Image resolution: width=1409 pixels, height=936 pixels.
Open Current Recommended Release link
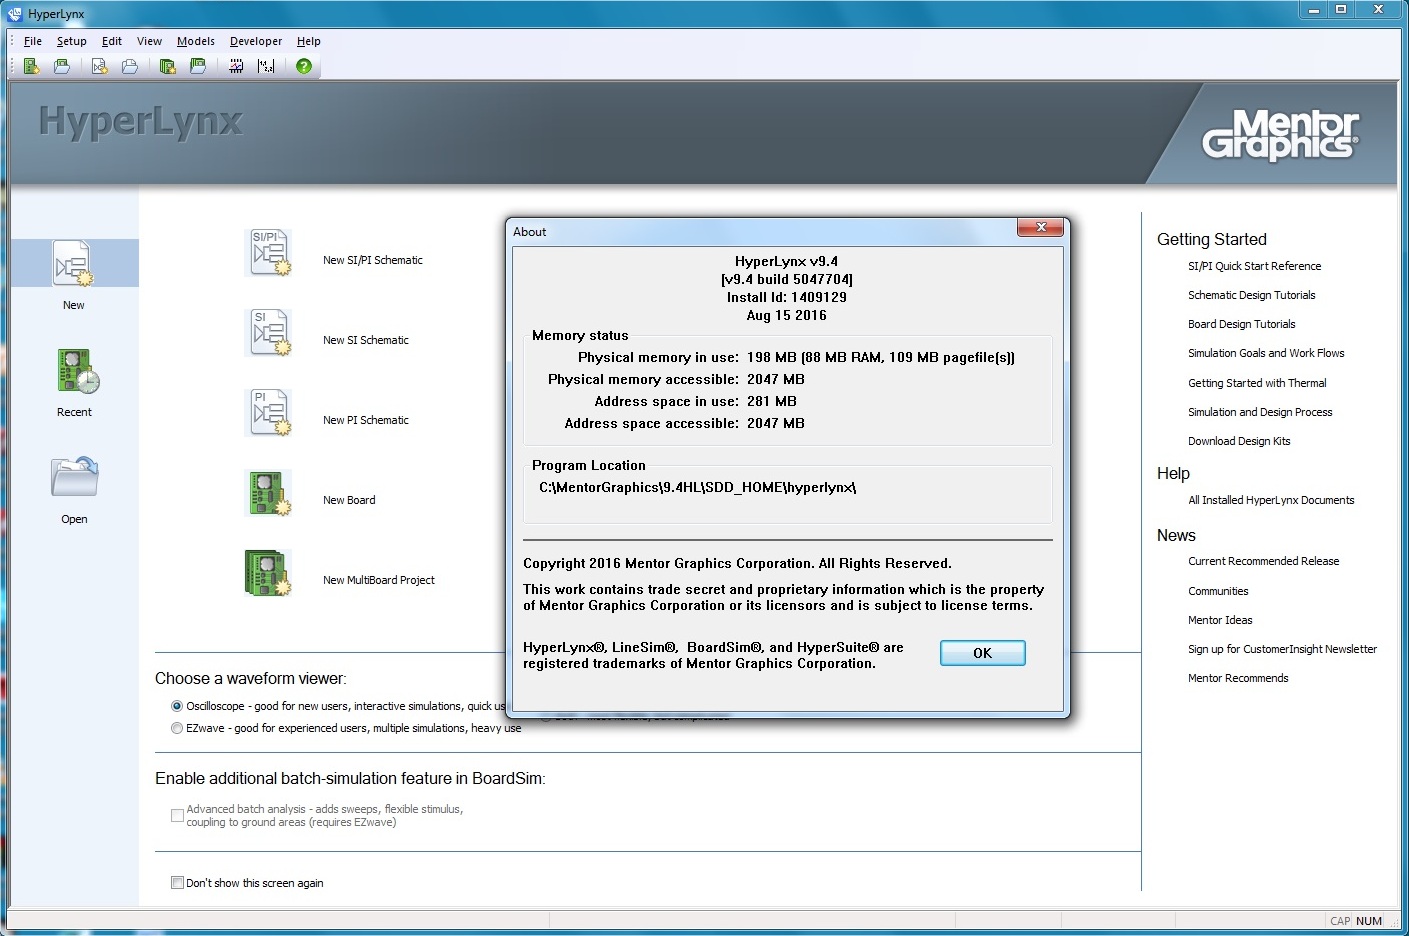coord(1263,561)
